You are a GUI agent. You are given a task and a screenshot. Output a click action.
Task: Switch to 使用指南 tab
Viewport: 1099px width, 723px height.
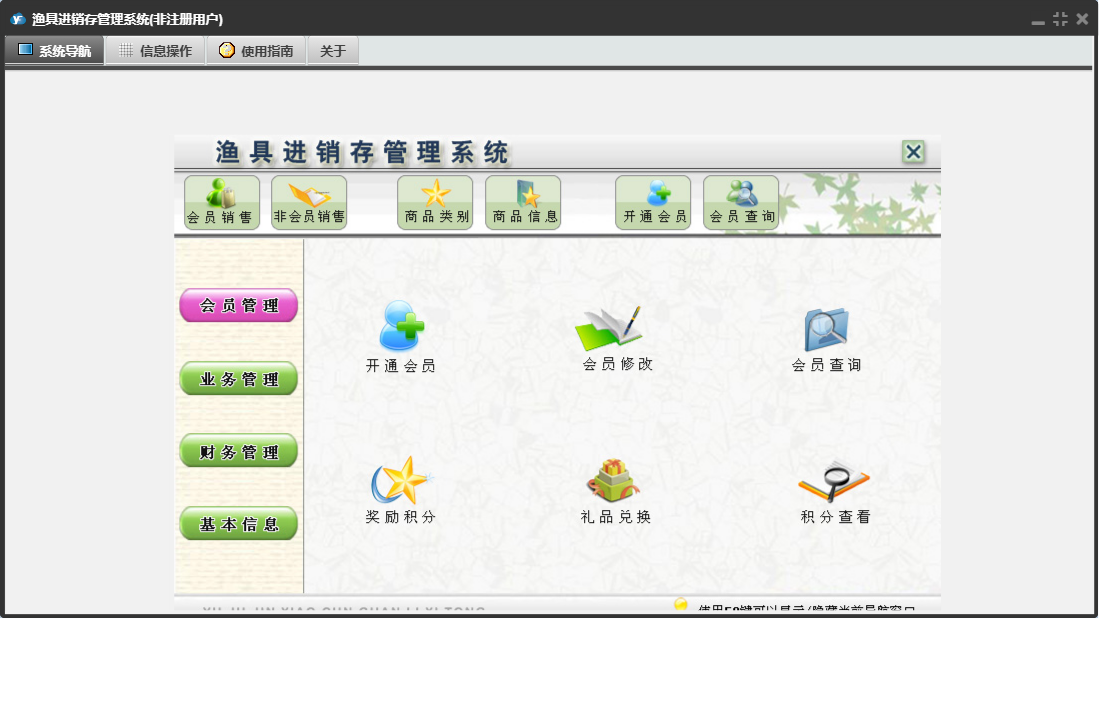tap(257, 50)
